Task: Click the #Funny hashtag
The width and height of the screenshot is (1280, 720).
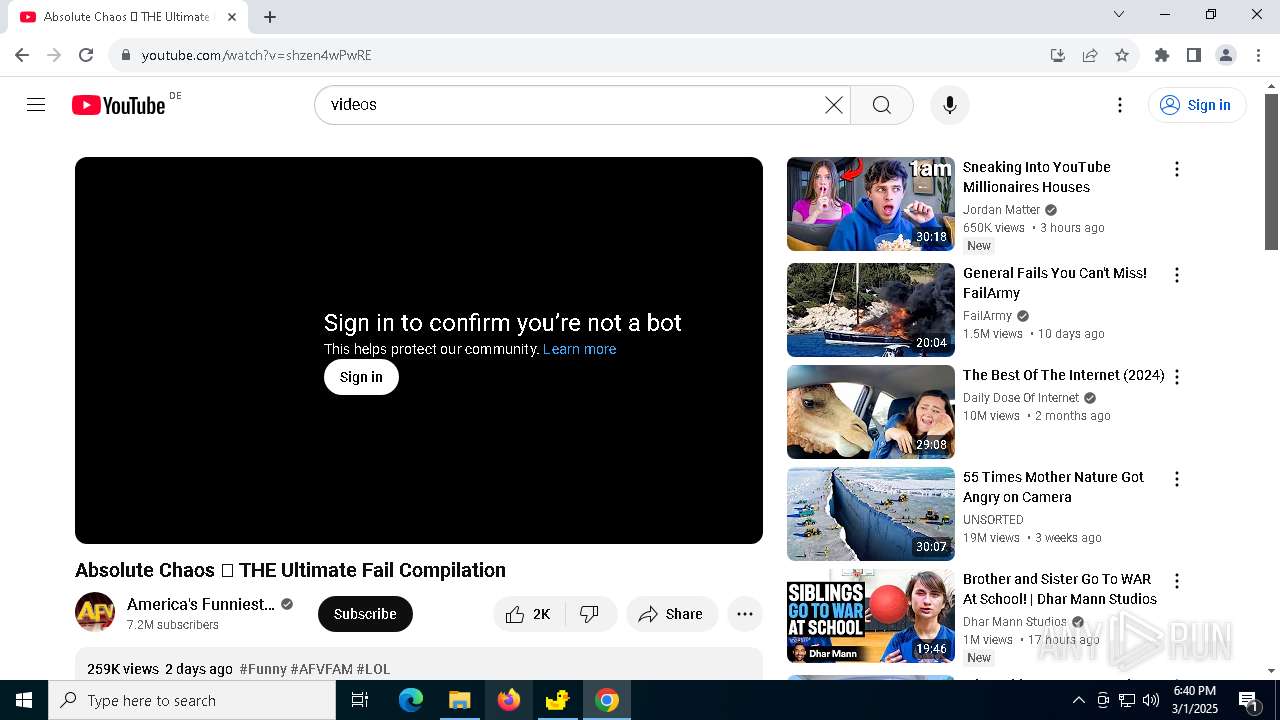Action: (263, 669)
